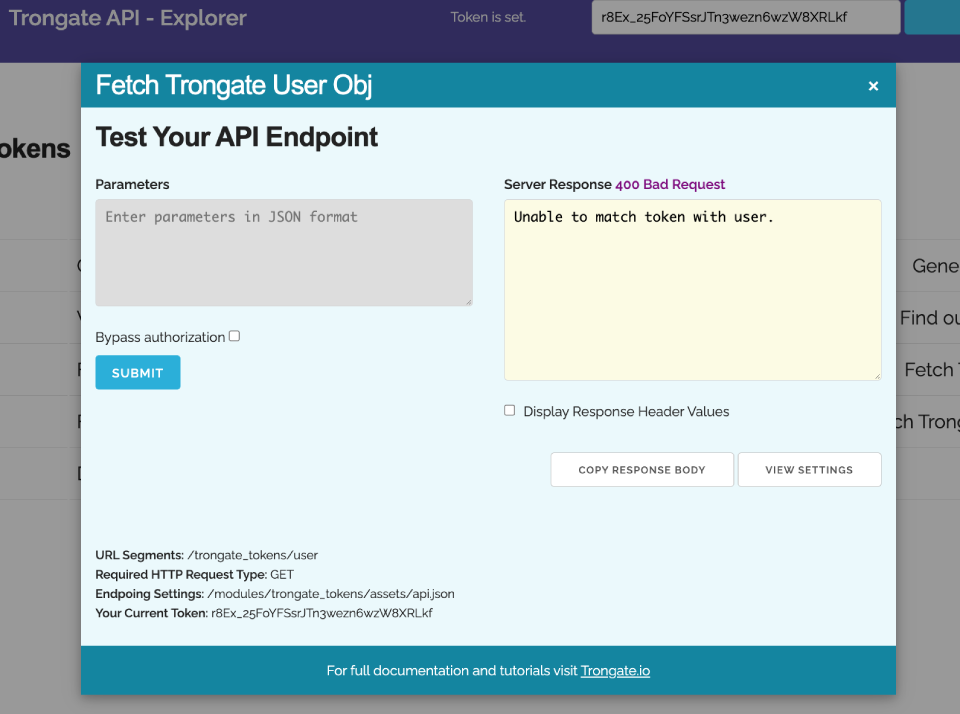Viewport: 960px width, 714px height.
Task: Click the 400 Bad Request status text
Action: (670, 184)
